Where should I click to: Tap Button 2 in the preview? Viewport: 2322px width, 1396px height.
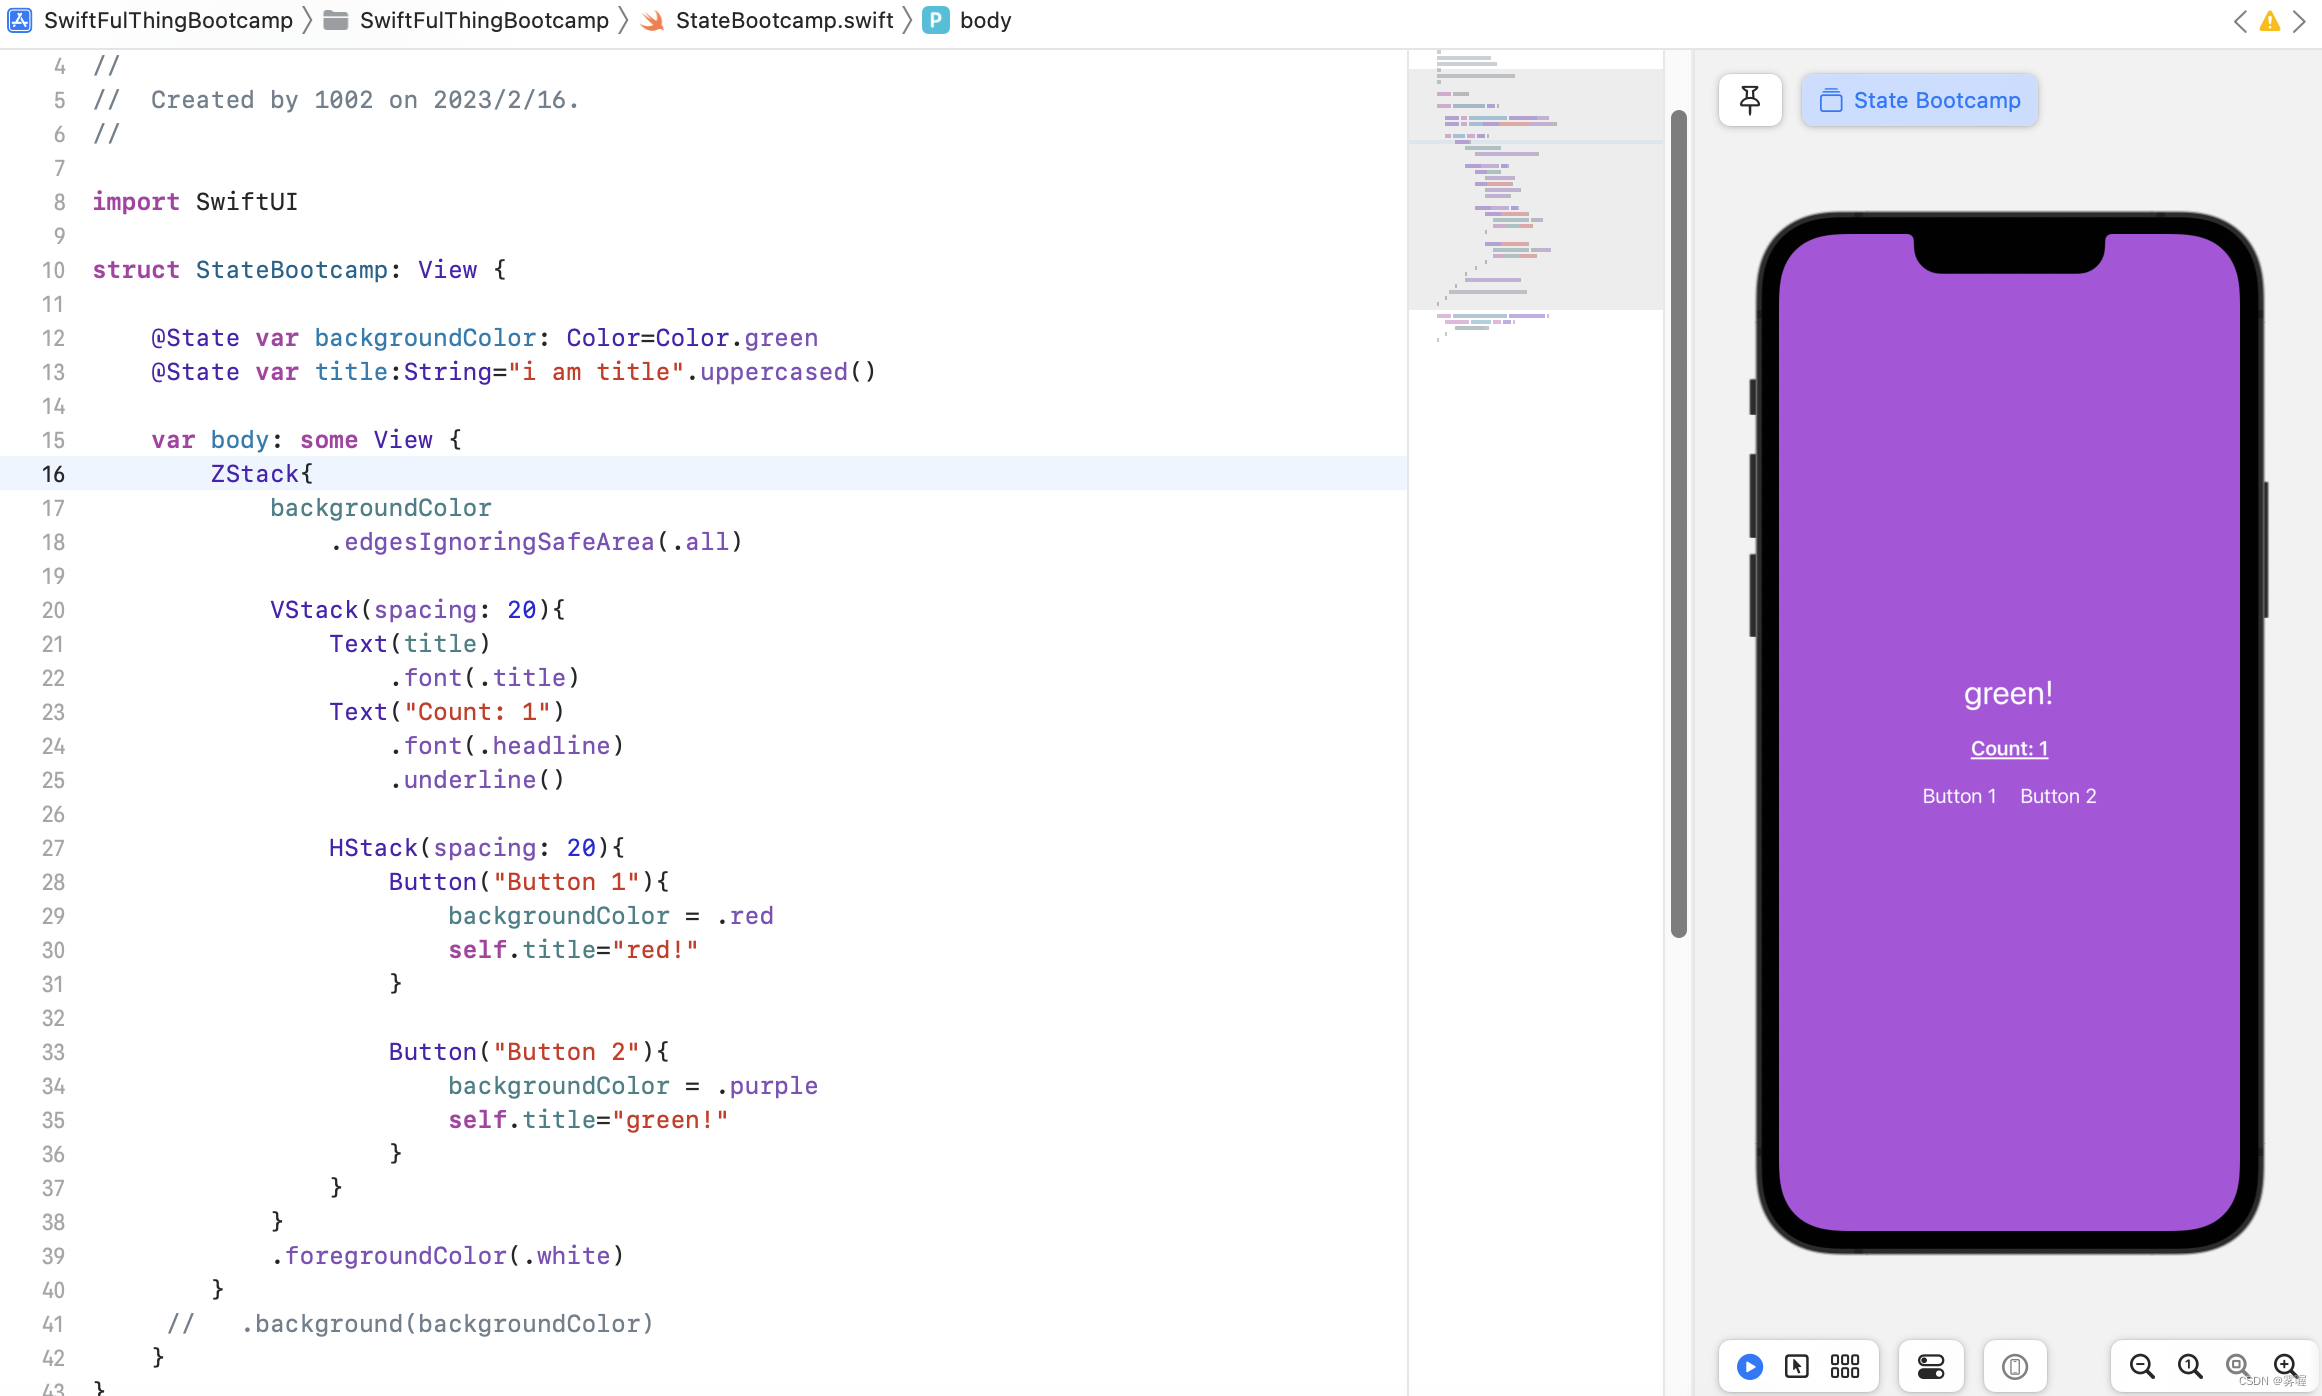tap(2058, 796)
